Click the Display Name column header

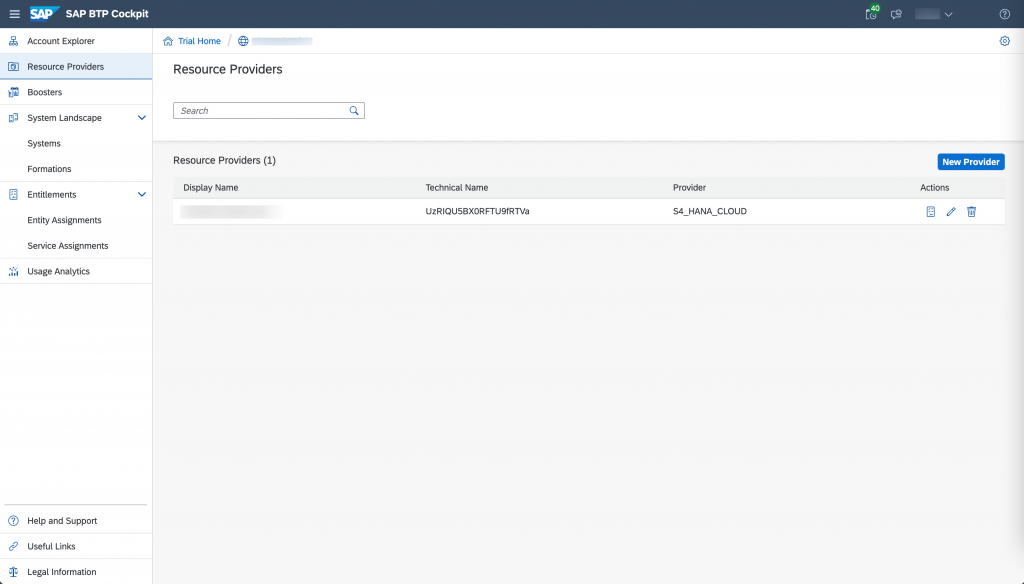click(210, 187)
